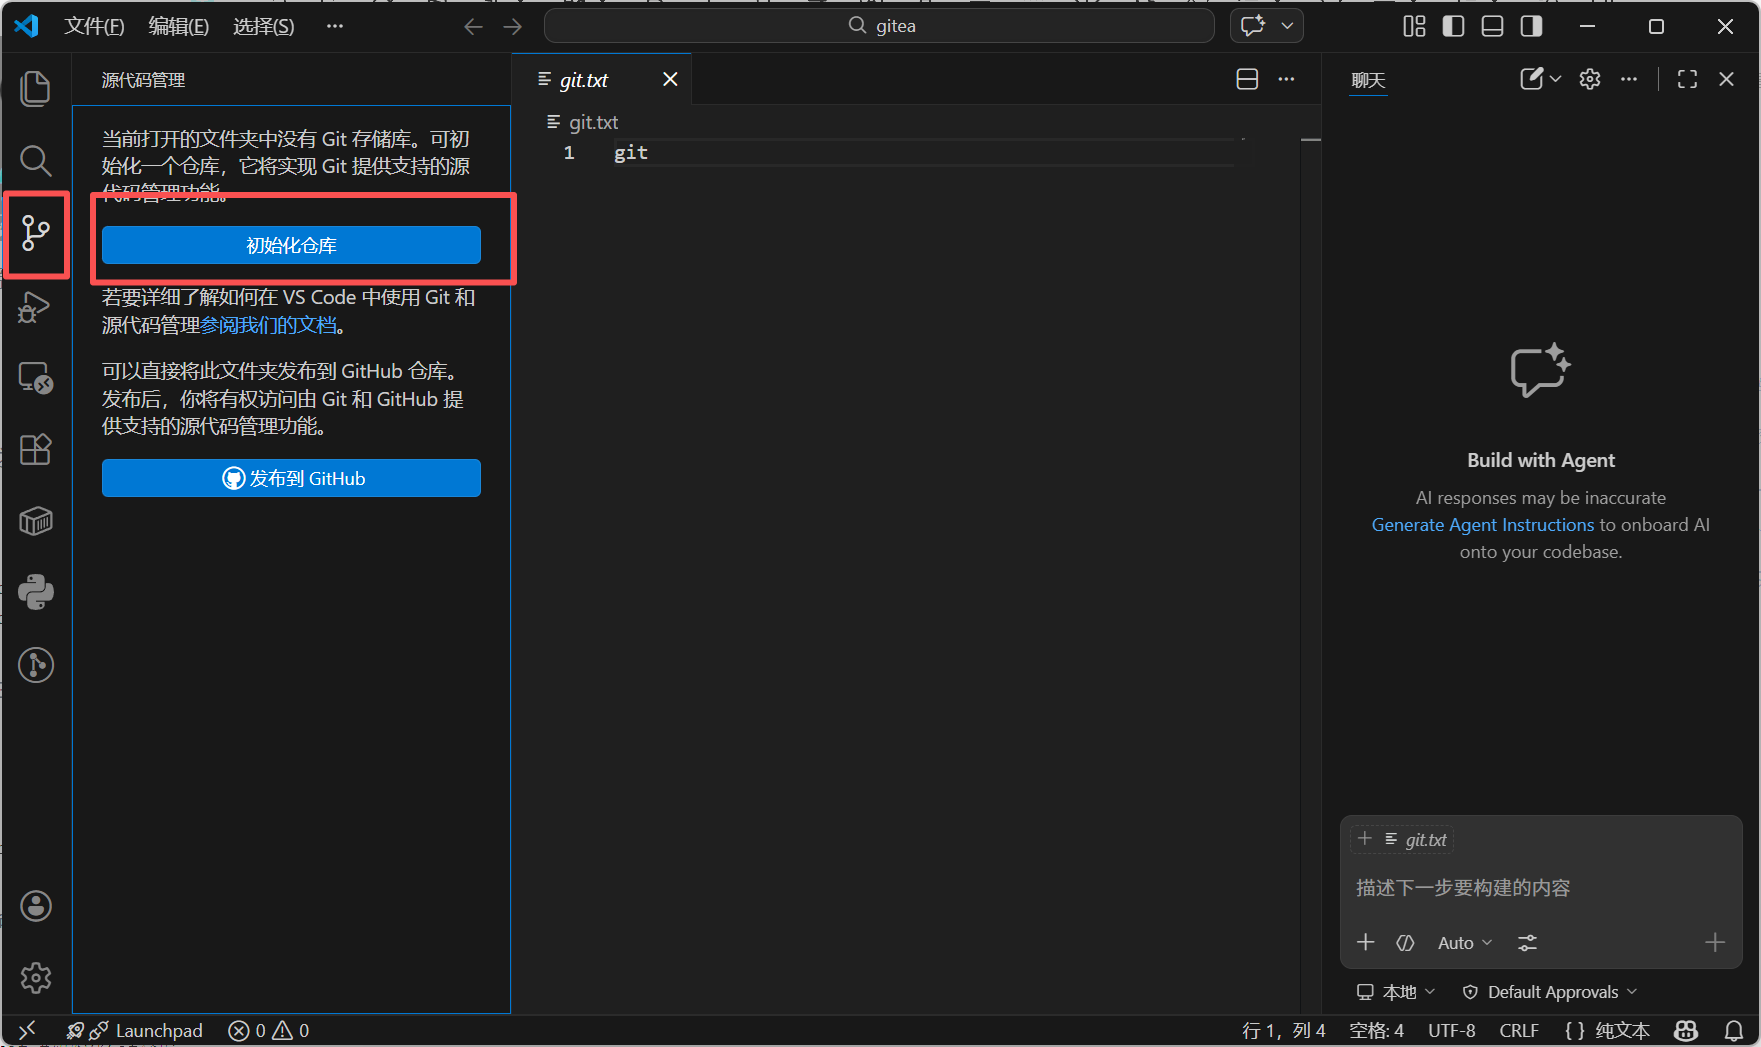Open the Search view in activity bar

(36, 160)
